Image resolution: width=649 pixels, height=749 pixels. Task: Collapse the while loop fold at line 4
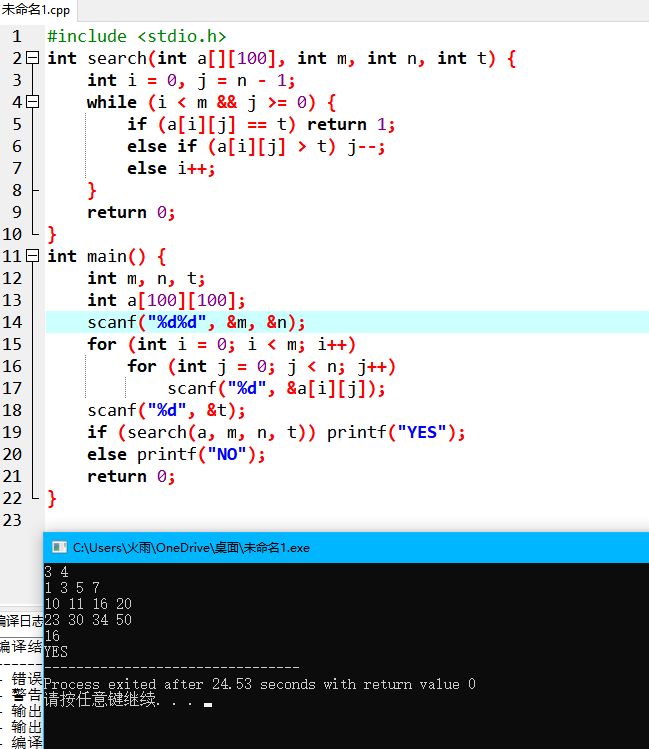tap(32, 102)
